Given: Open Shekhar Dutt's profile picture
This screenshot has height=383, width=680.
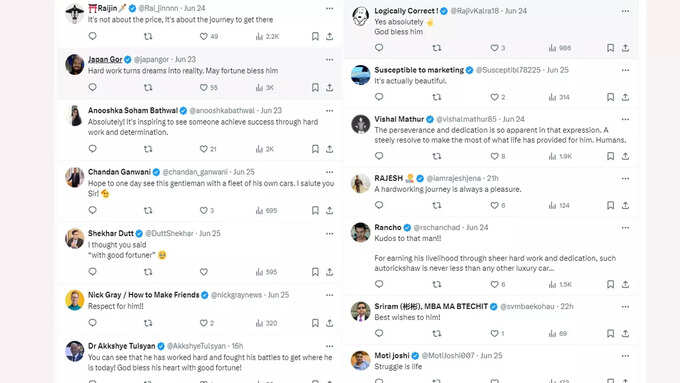Looking at the screenshot, I should coord(75,239).
